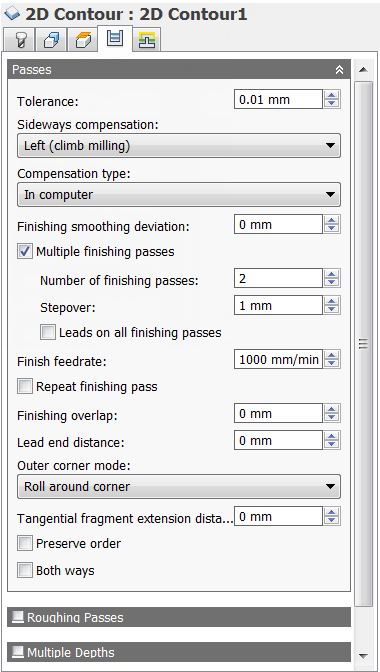This screenshot has height=672, width=380.
Task: Select the Passes tab icon
Action: coord(115,39)
